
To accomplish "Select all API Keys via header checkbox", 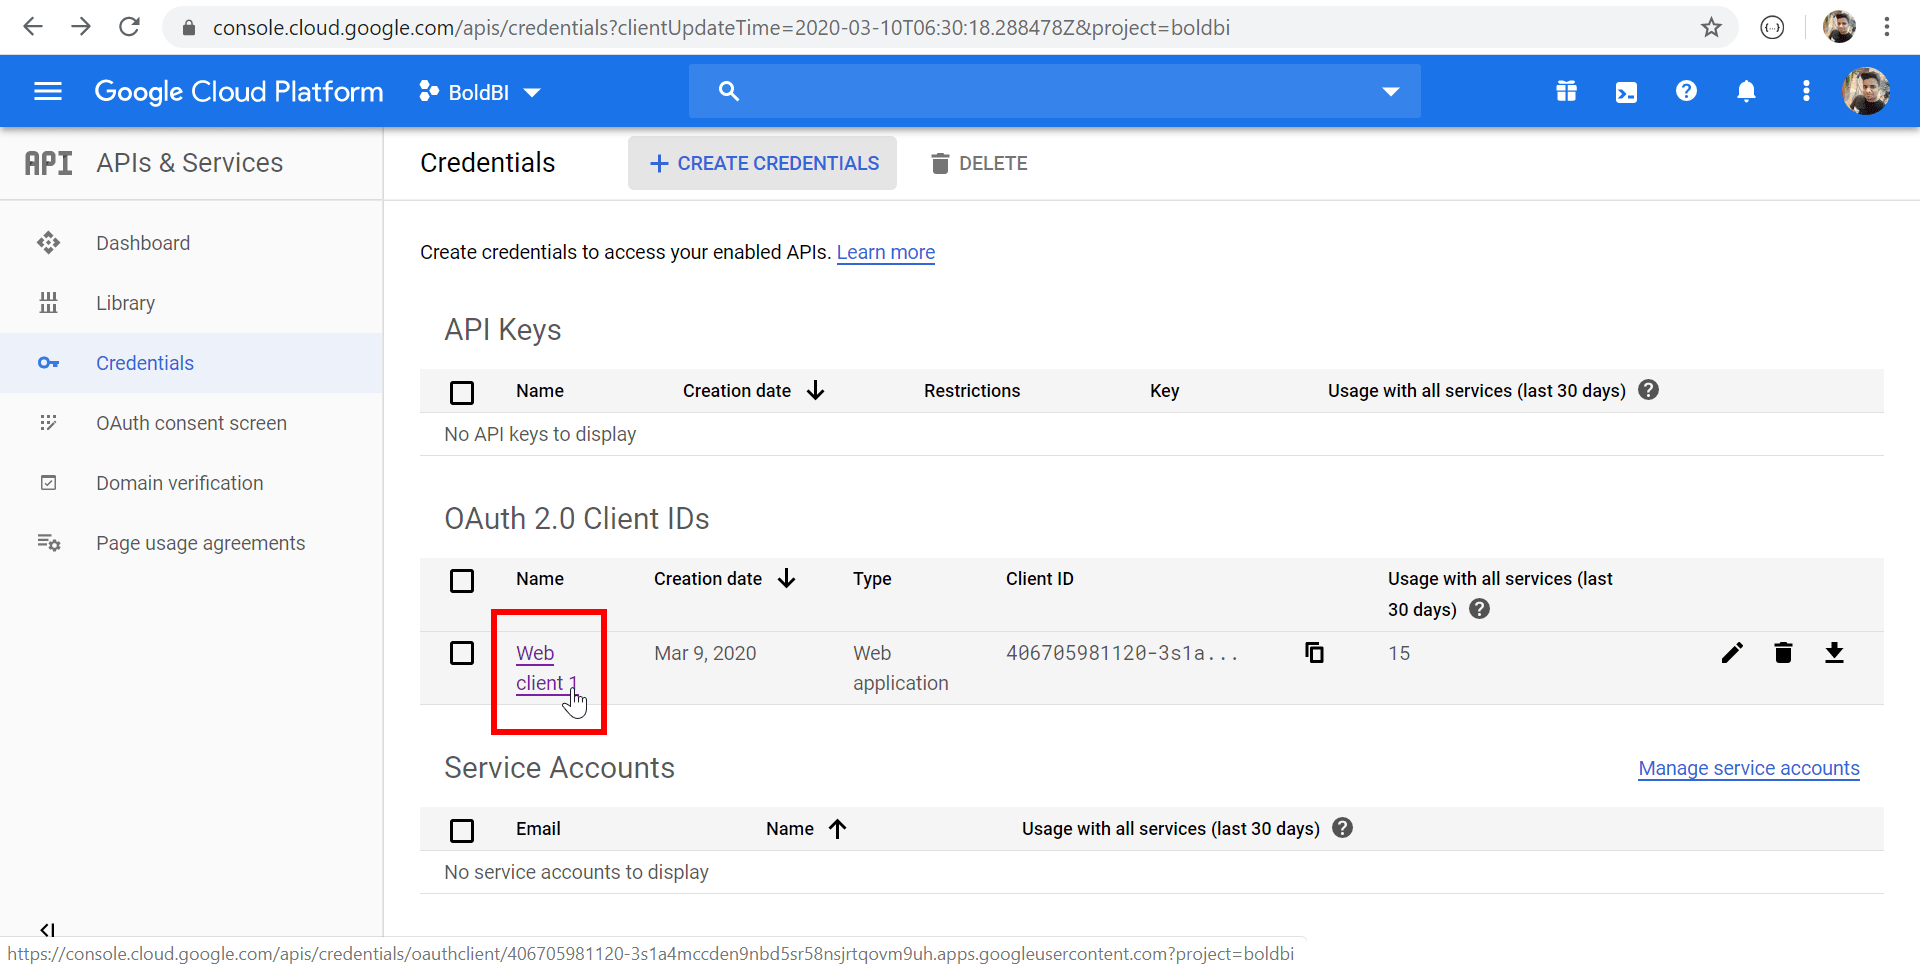I will (462, 392).
